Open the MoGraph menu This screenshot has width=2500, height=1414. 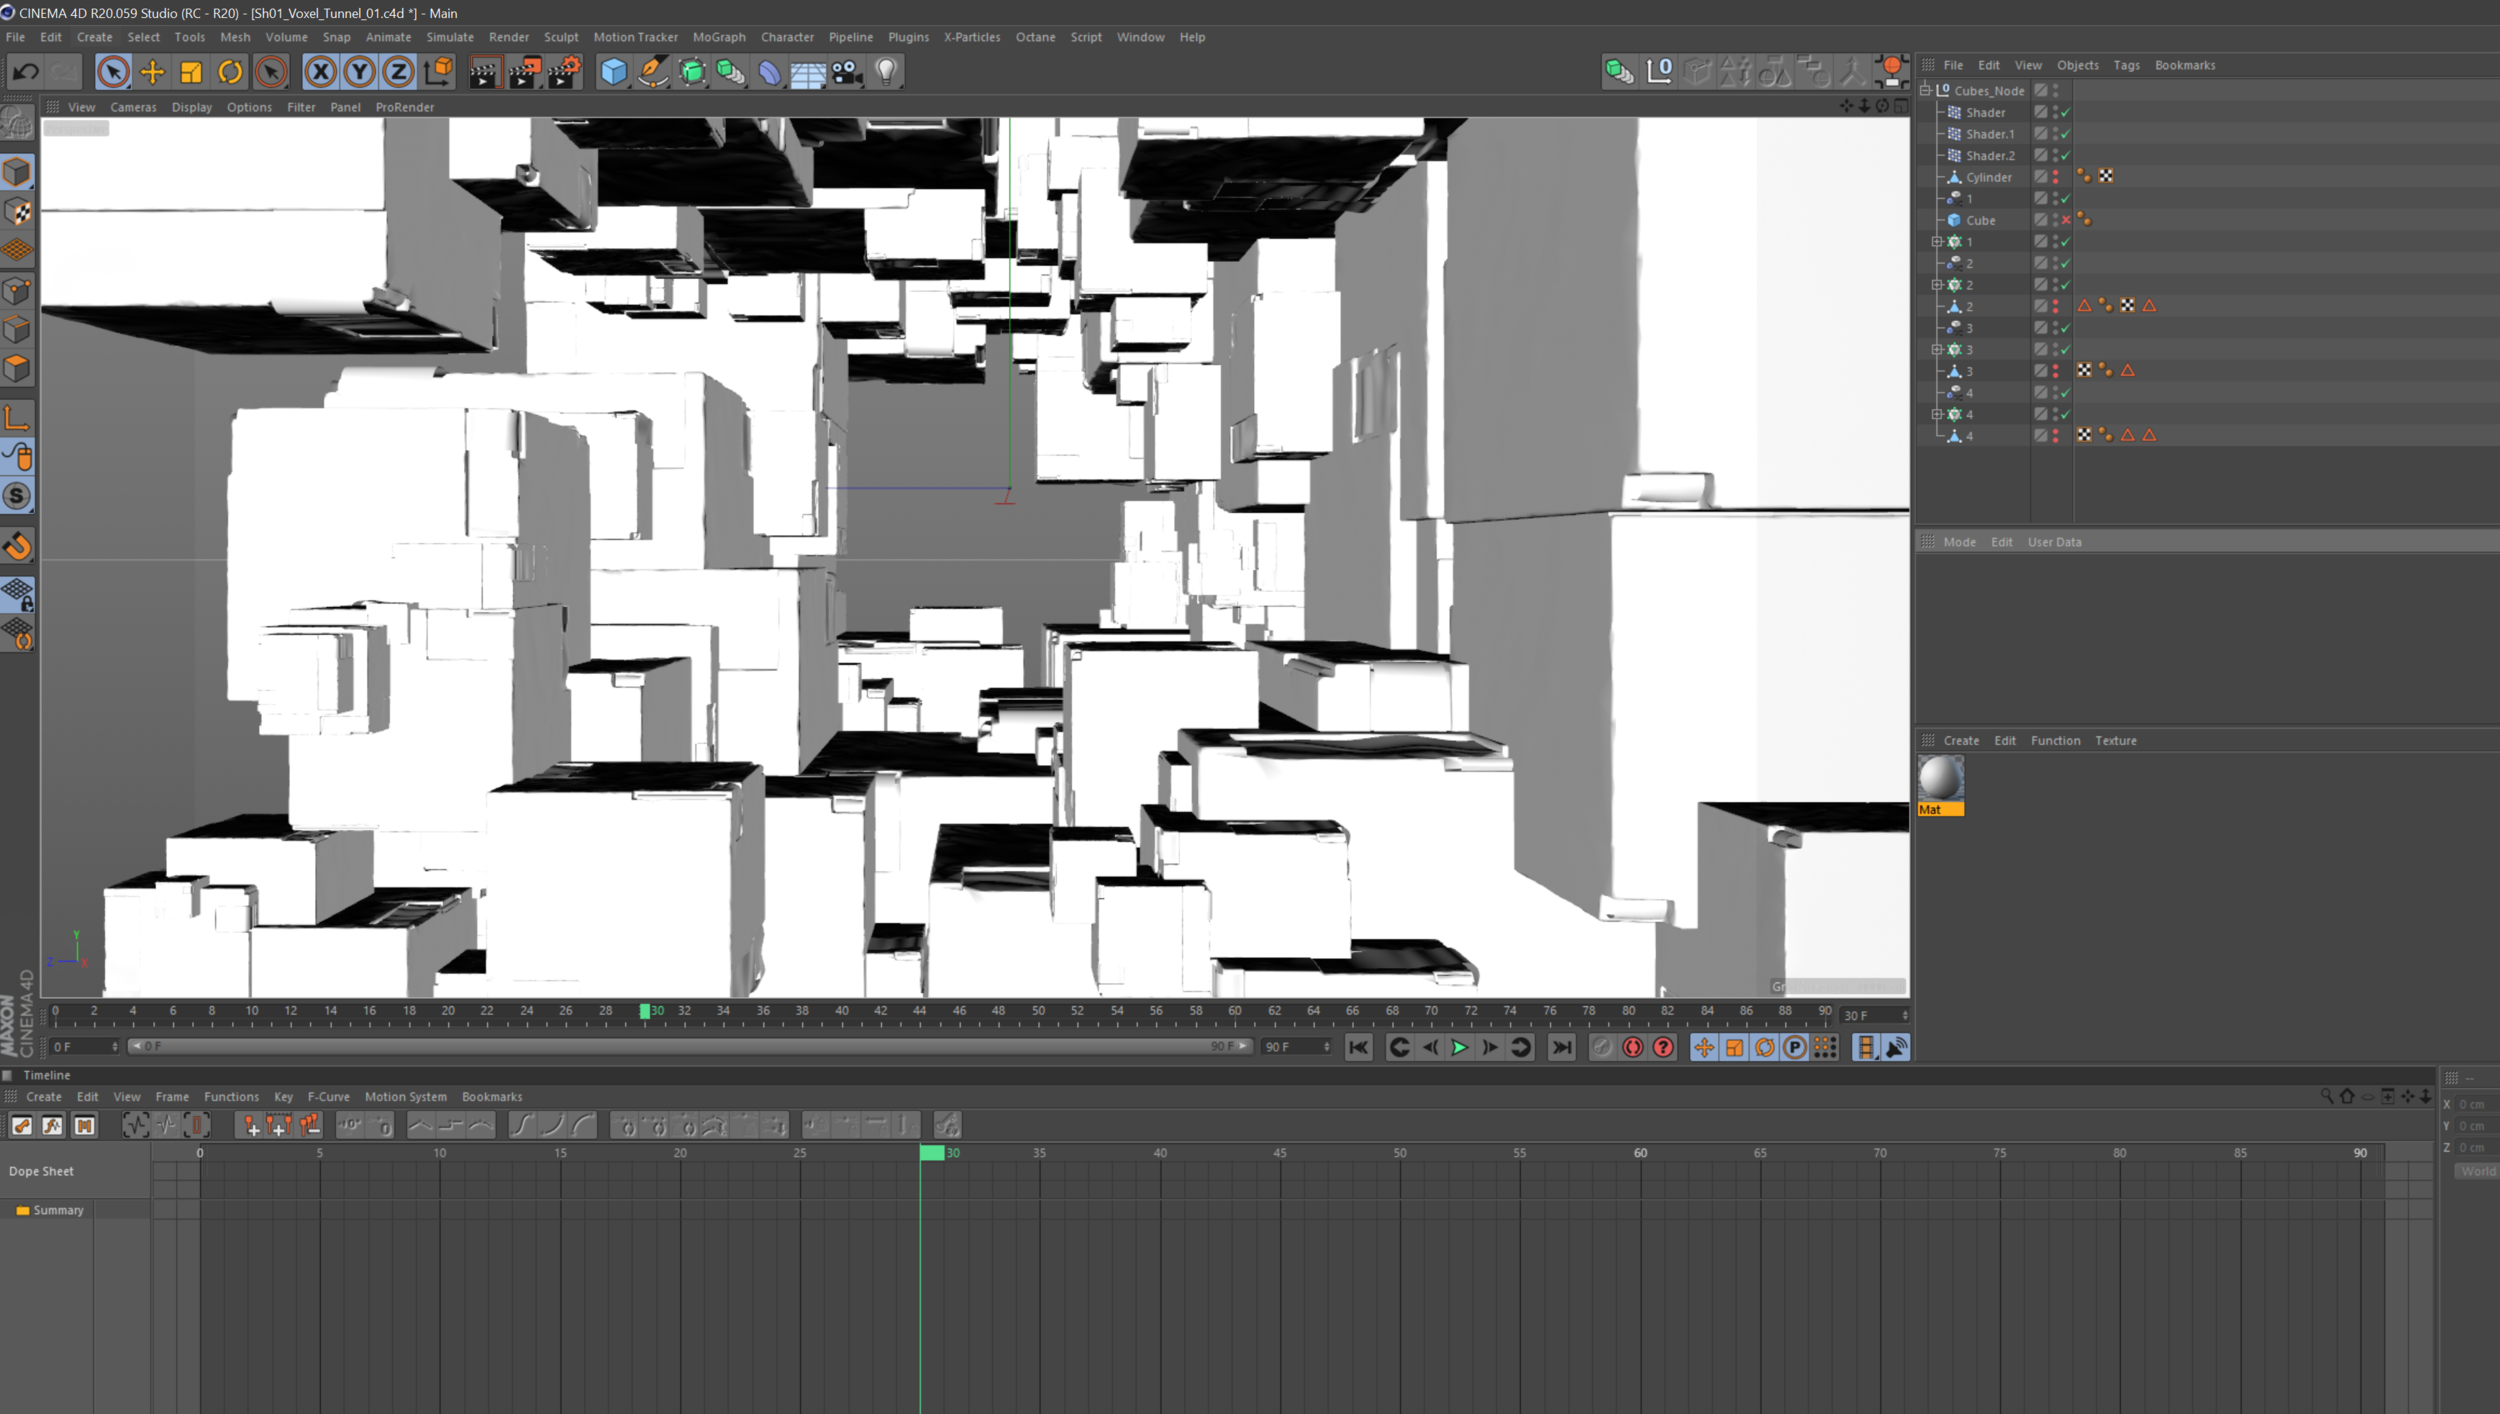point(719,37)
